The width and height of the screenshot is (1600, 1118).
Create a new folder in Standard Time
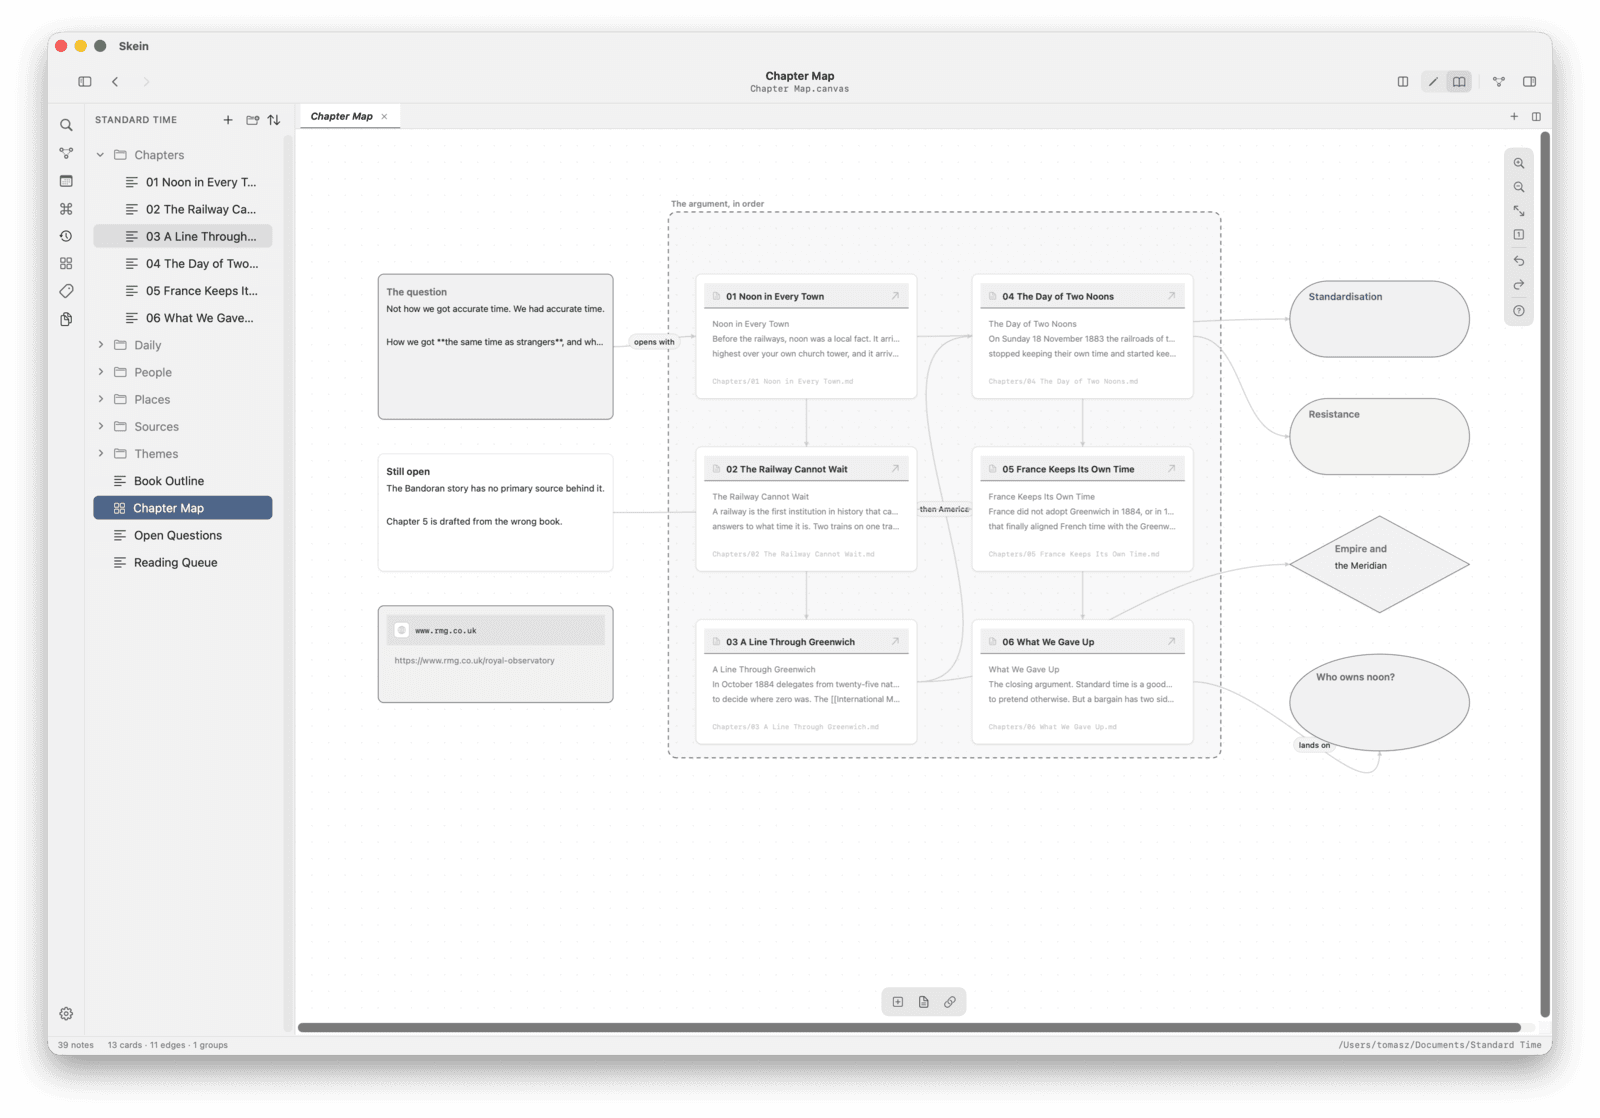252,120
